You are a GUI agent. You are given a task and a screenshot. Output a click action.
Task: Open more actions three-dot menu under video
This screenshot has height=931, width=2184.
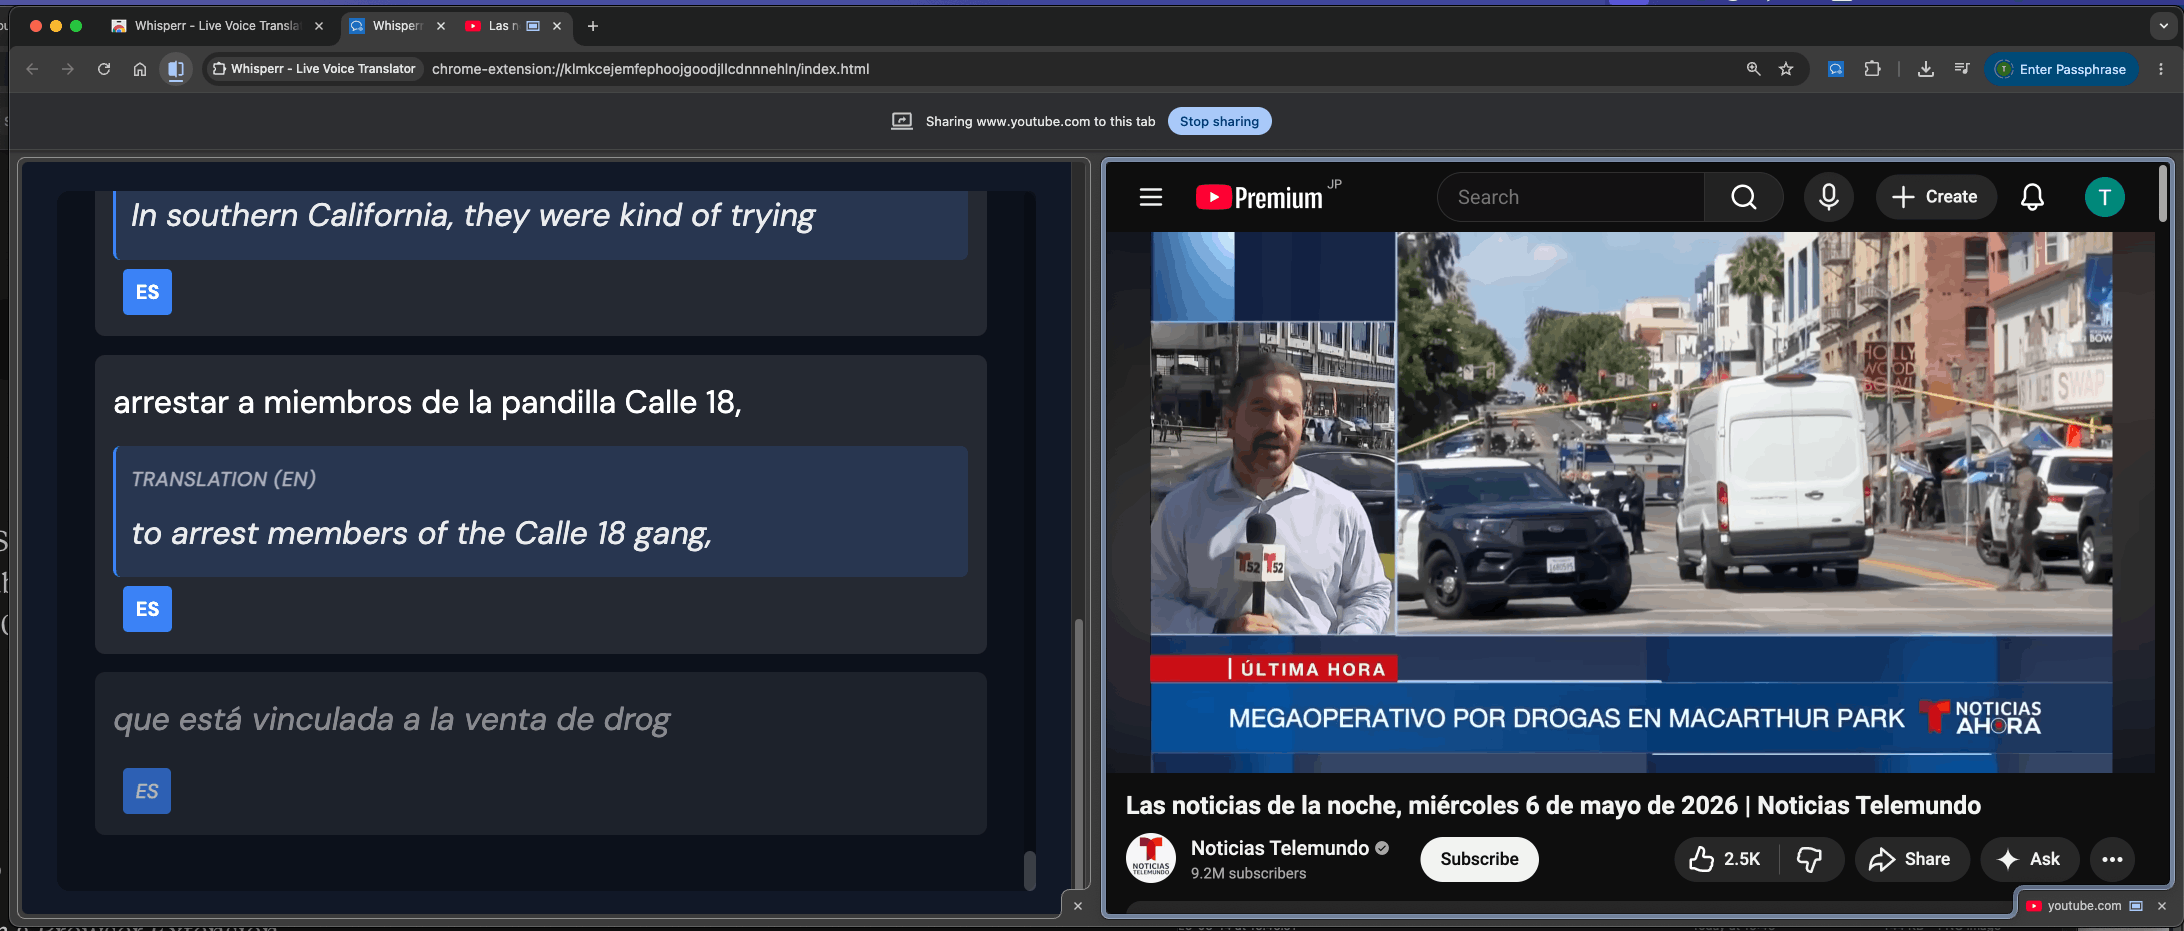point(2112,859)
